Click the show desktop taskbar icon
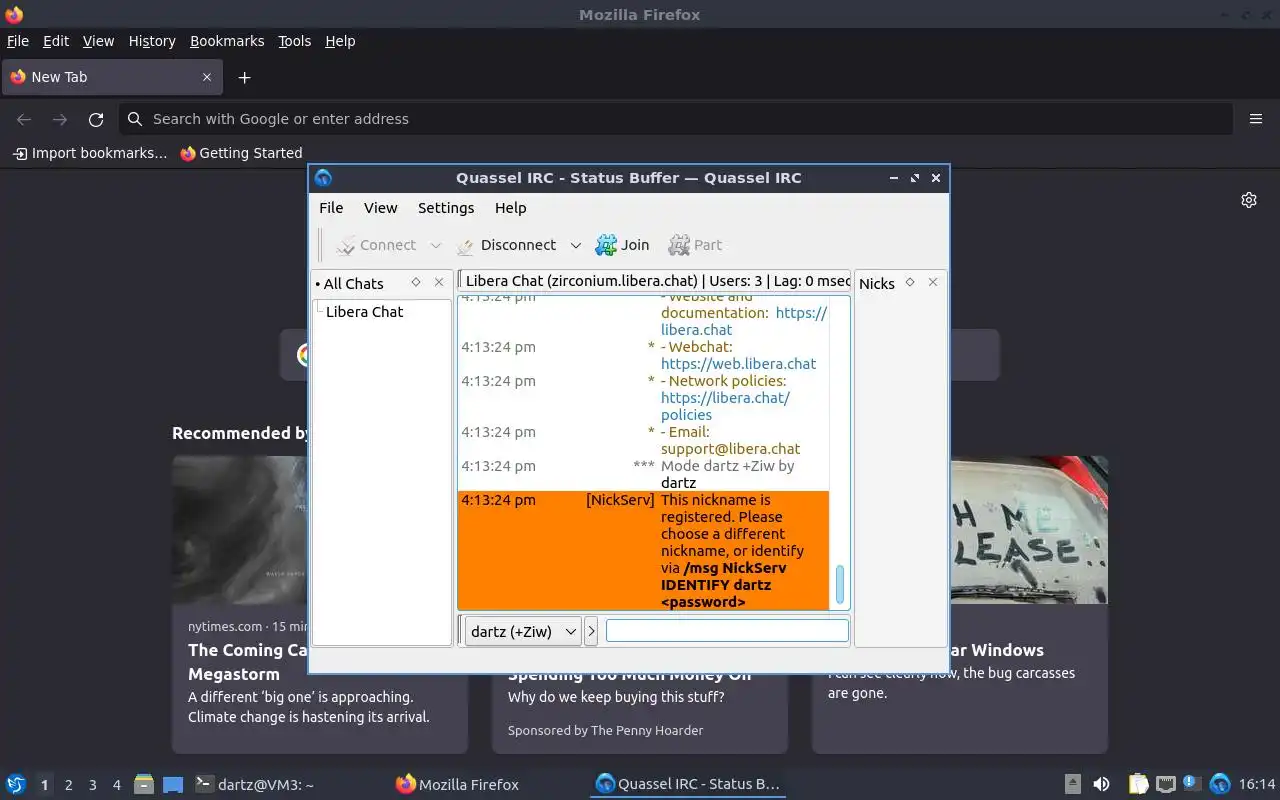The height and width of the screenshot is (800, 1280). coord(173,784)
